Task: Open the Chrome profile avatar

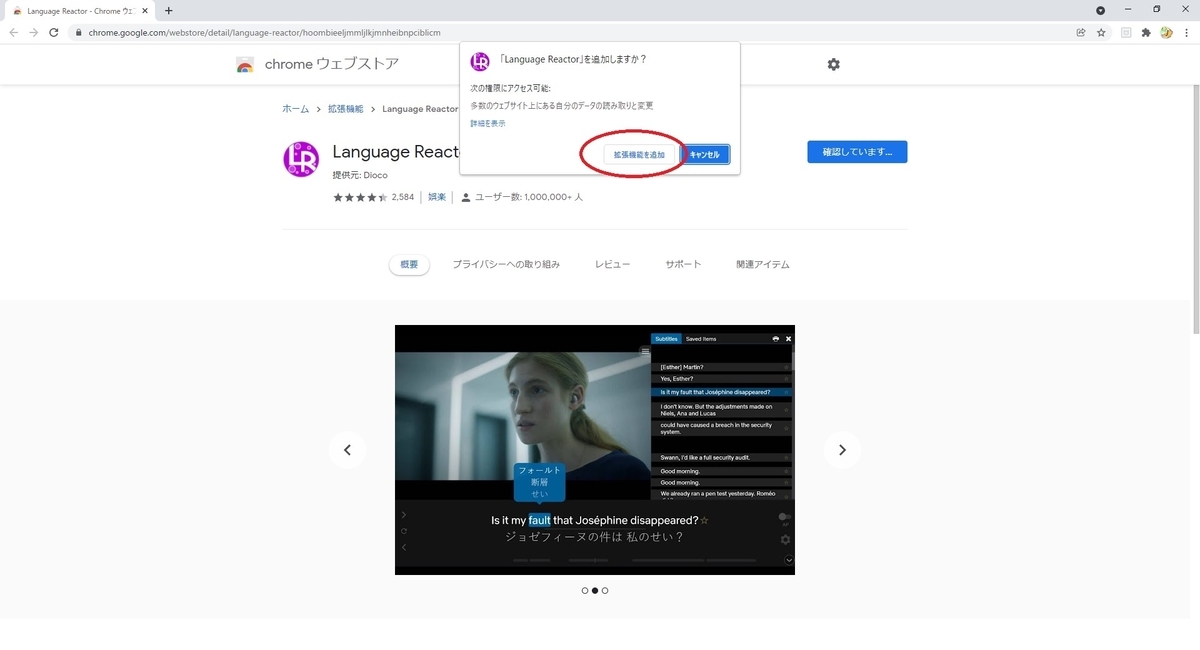Action: tap(1166, 32)
